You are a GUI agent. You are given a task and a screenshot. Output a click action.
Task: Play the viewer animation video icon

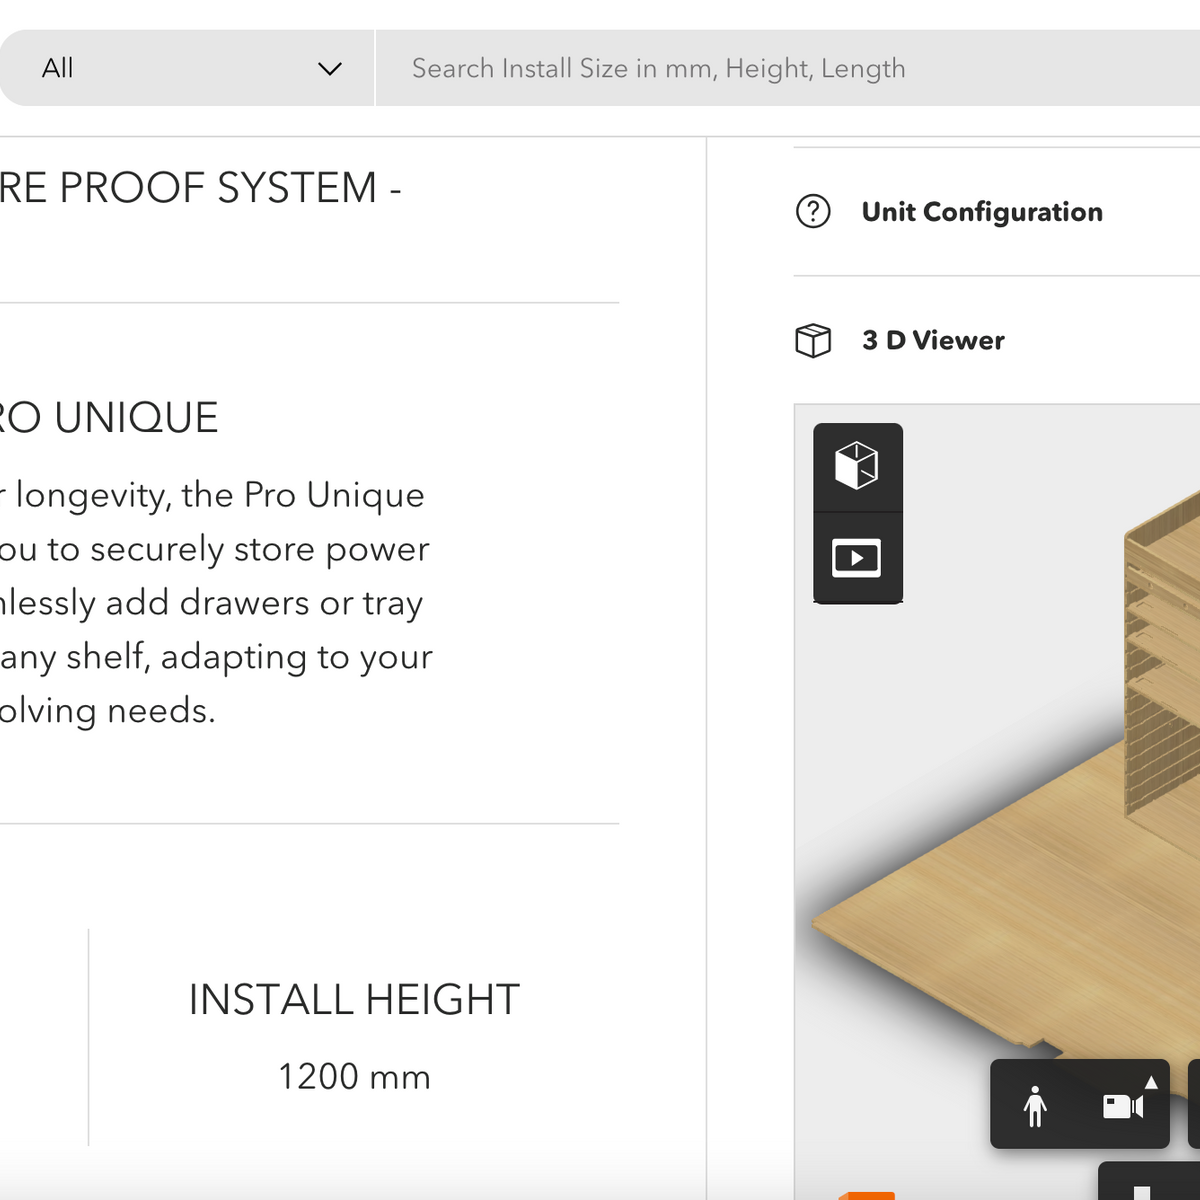858,558
